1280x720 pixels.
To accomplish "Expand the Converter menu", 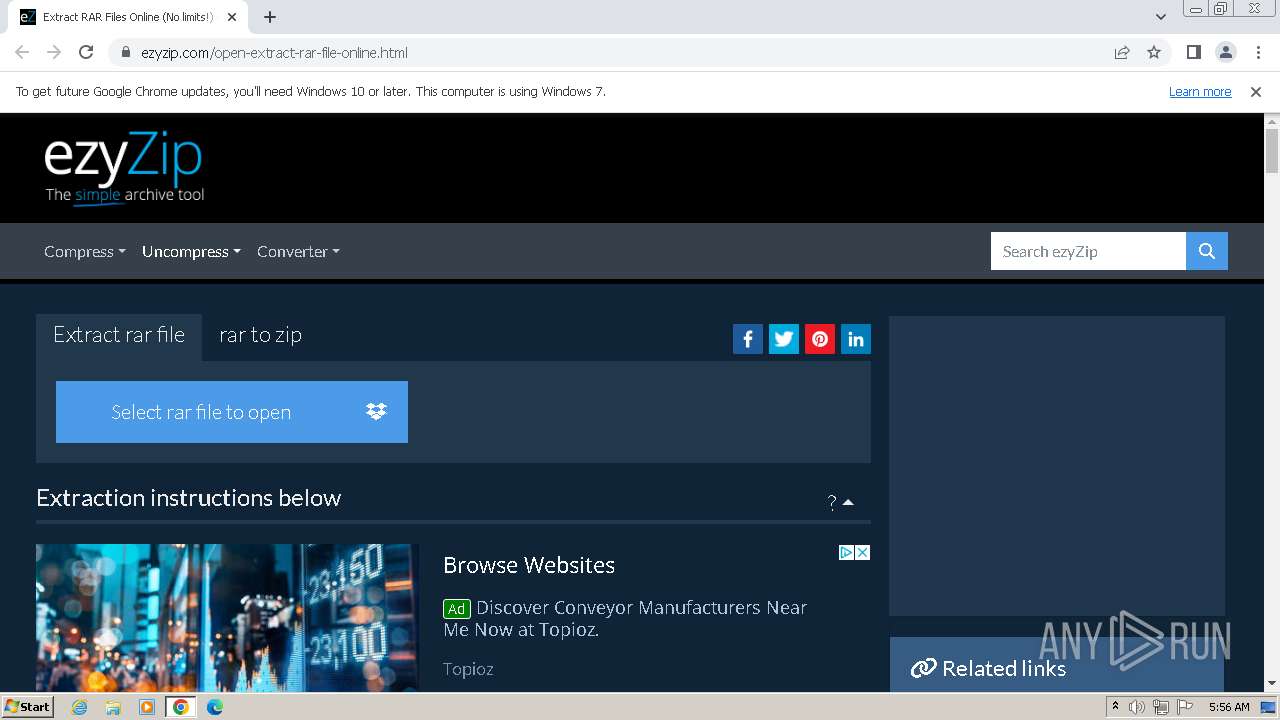I will click(x=298, y=251).
